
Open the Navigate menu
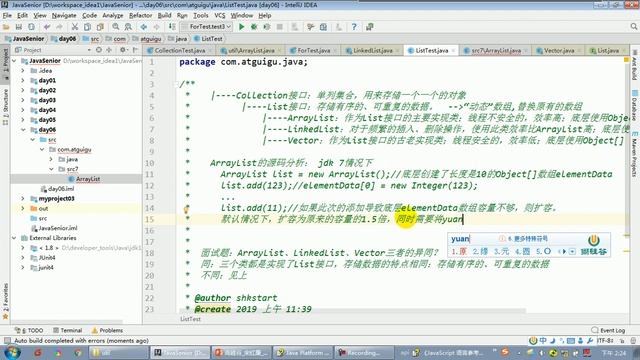click(x=64, y=16)
